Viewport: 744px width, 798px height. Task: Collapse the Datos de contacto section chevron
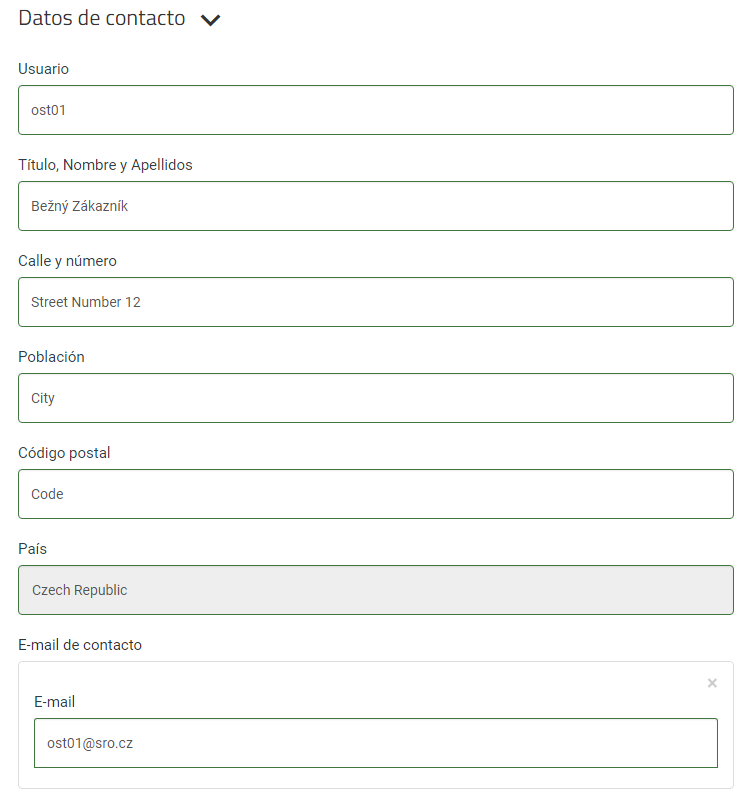click(210, 20)
